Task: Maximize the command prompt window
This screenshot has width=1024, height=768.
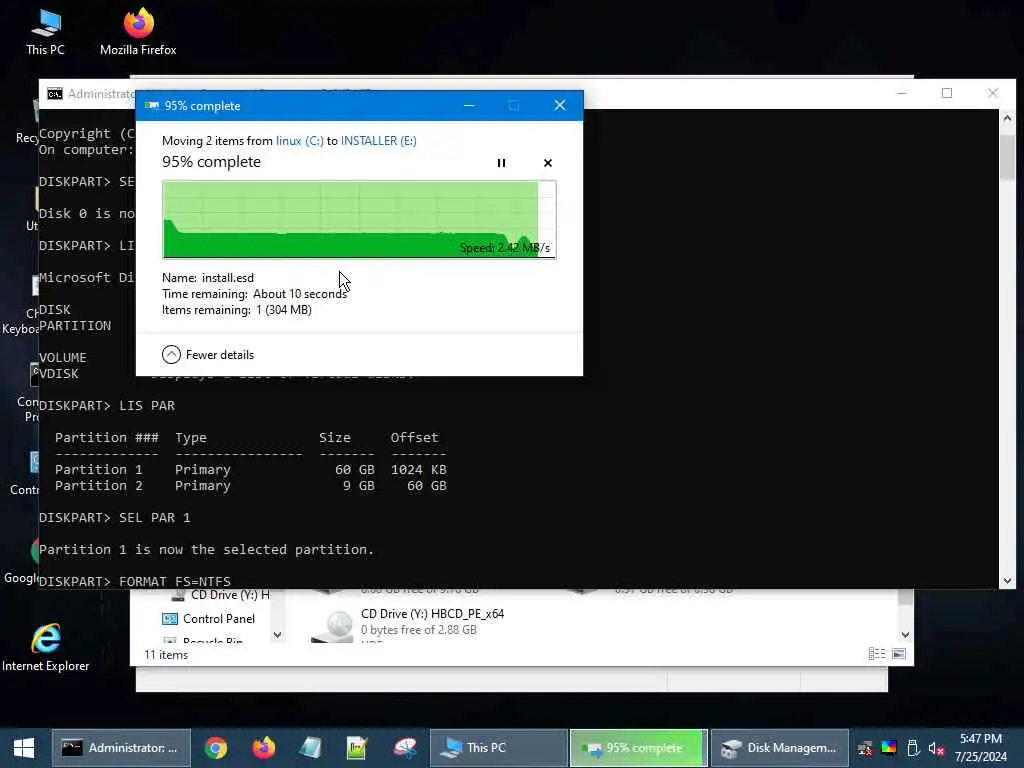Action: pyautogui.click(x=947, y=93)
